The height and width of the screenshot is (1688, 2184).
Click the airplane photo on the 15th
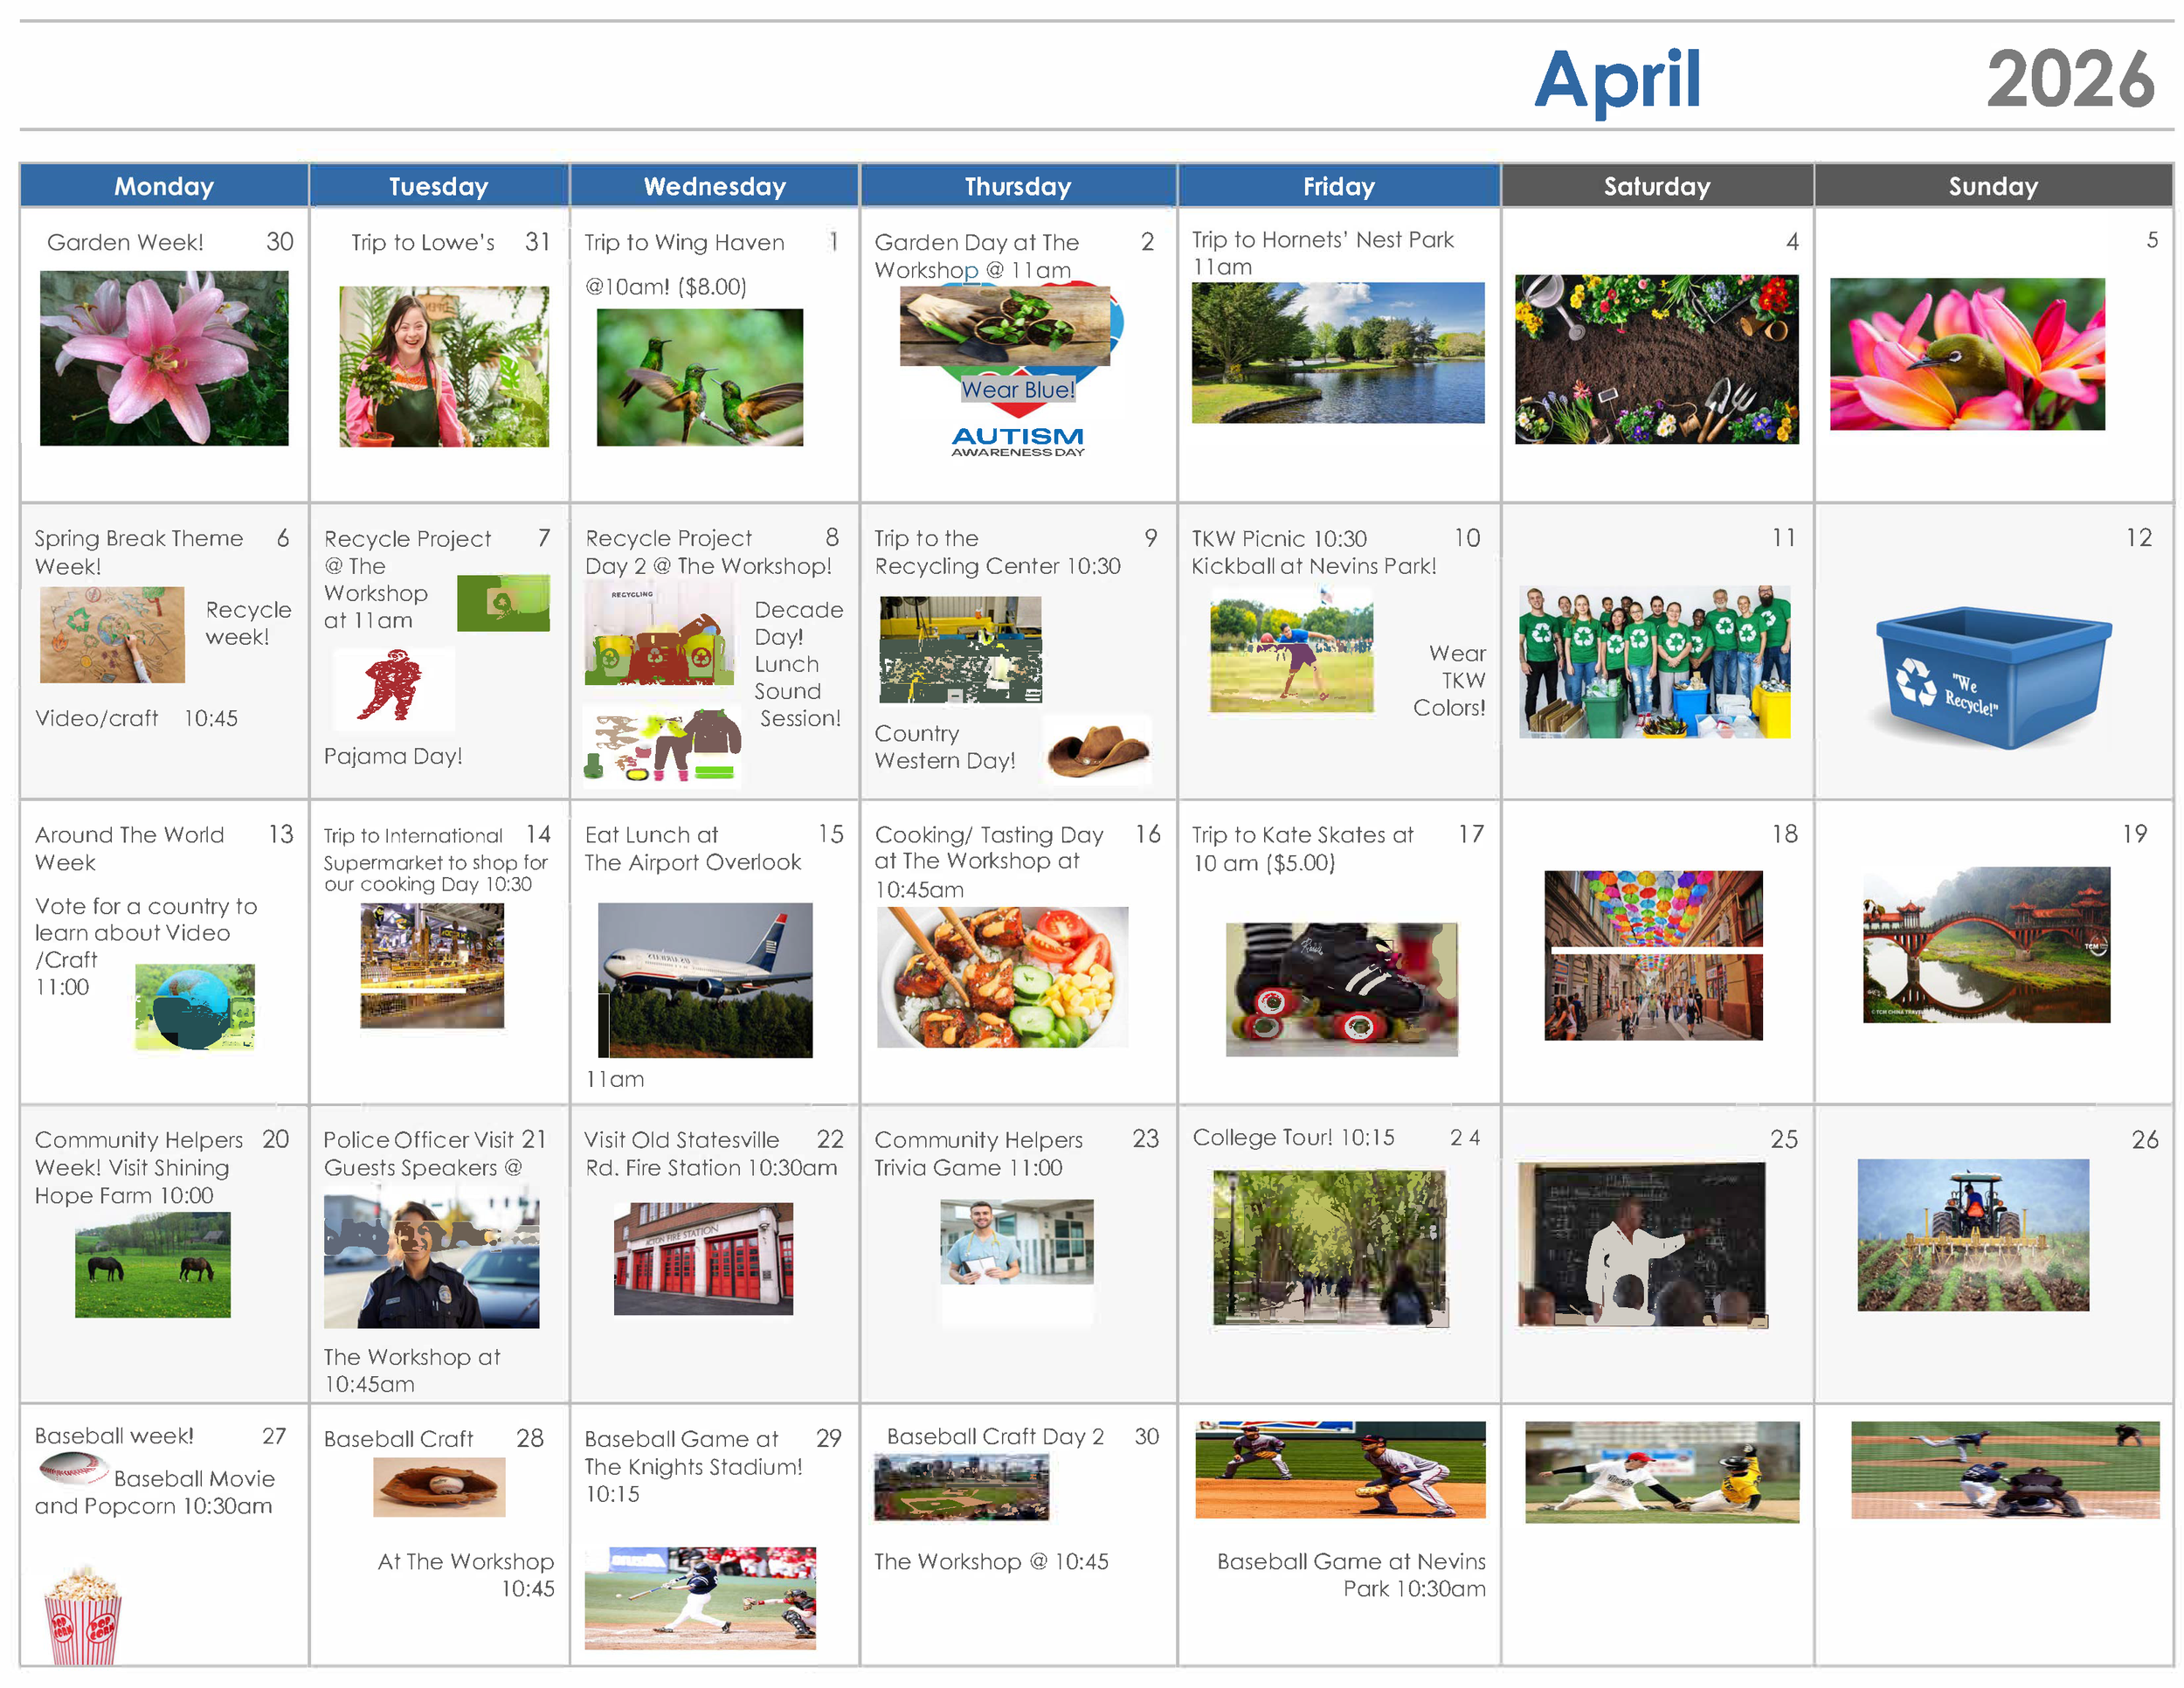point(705,979)
